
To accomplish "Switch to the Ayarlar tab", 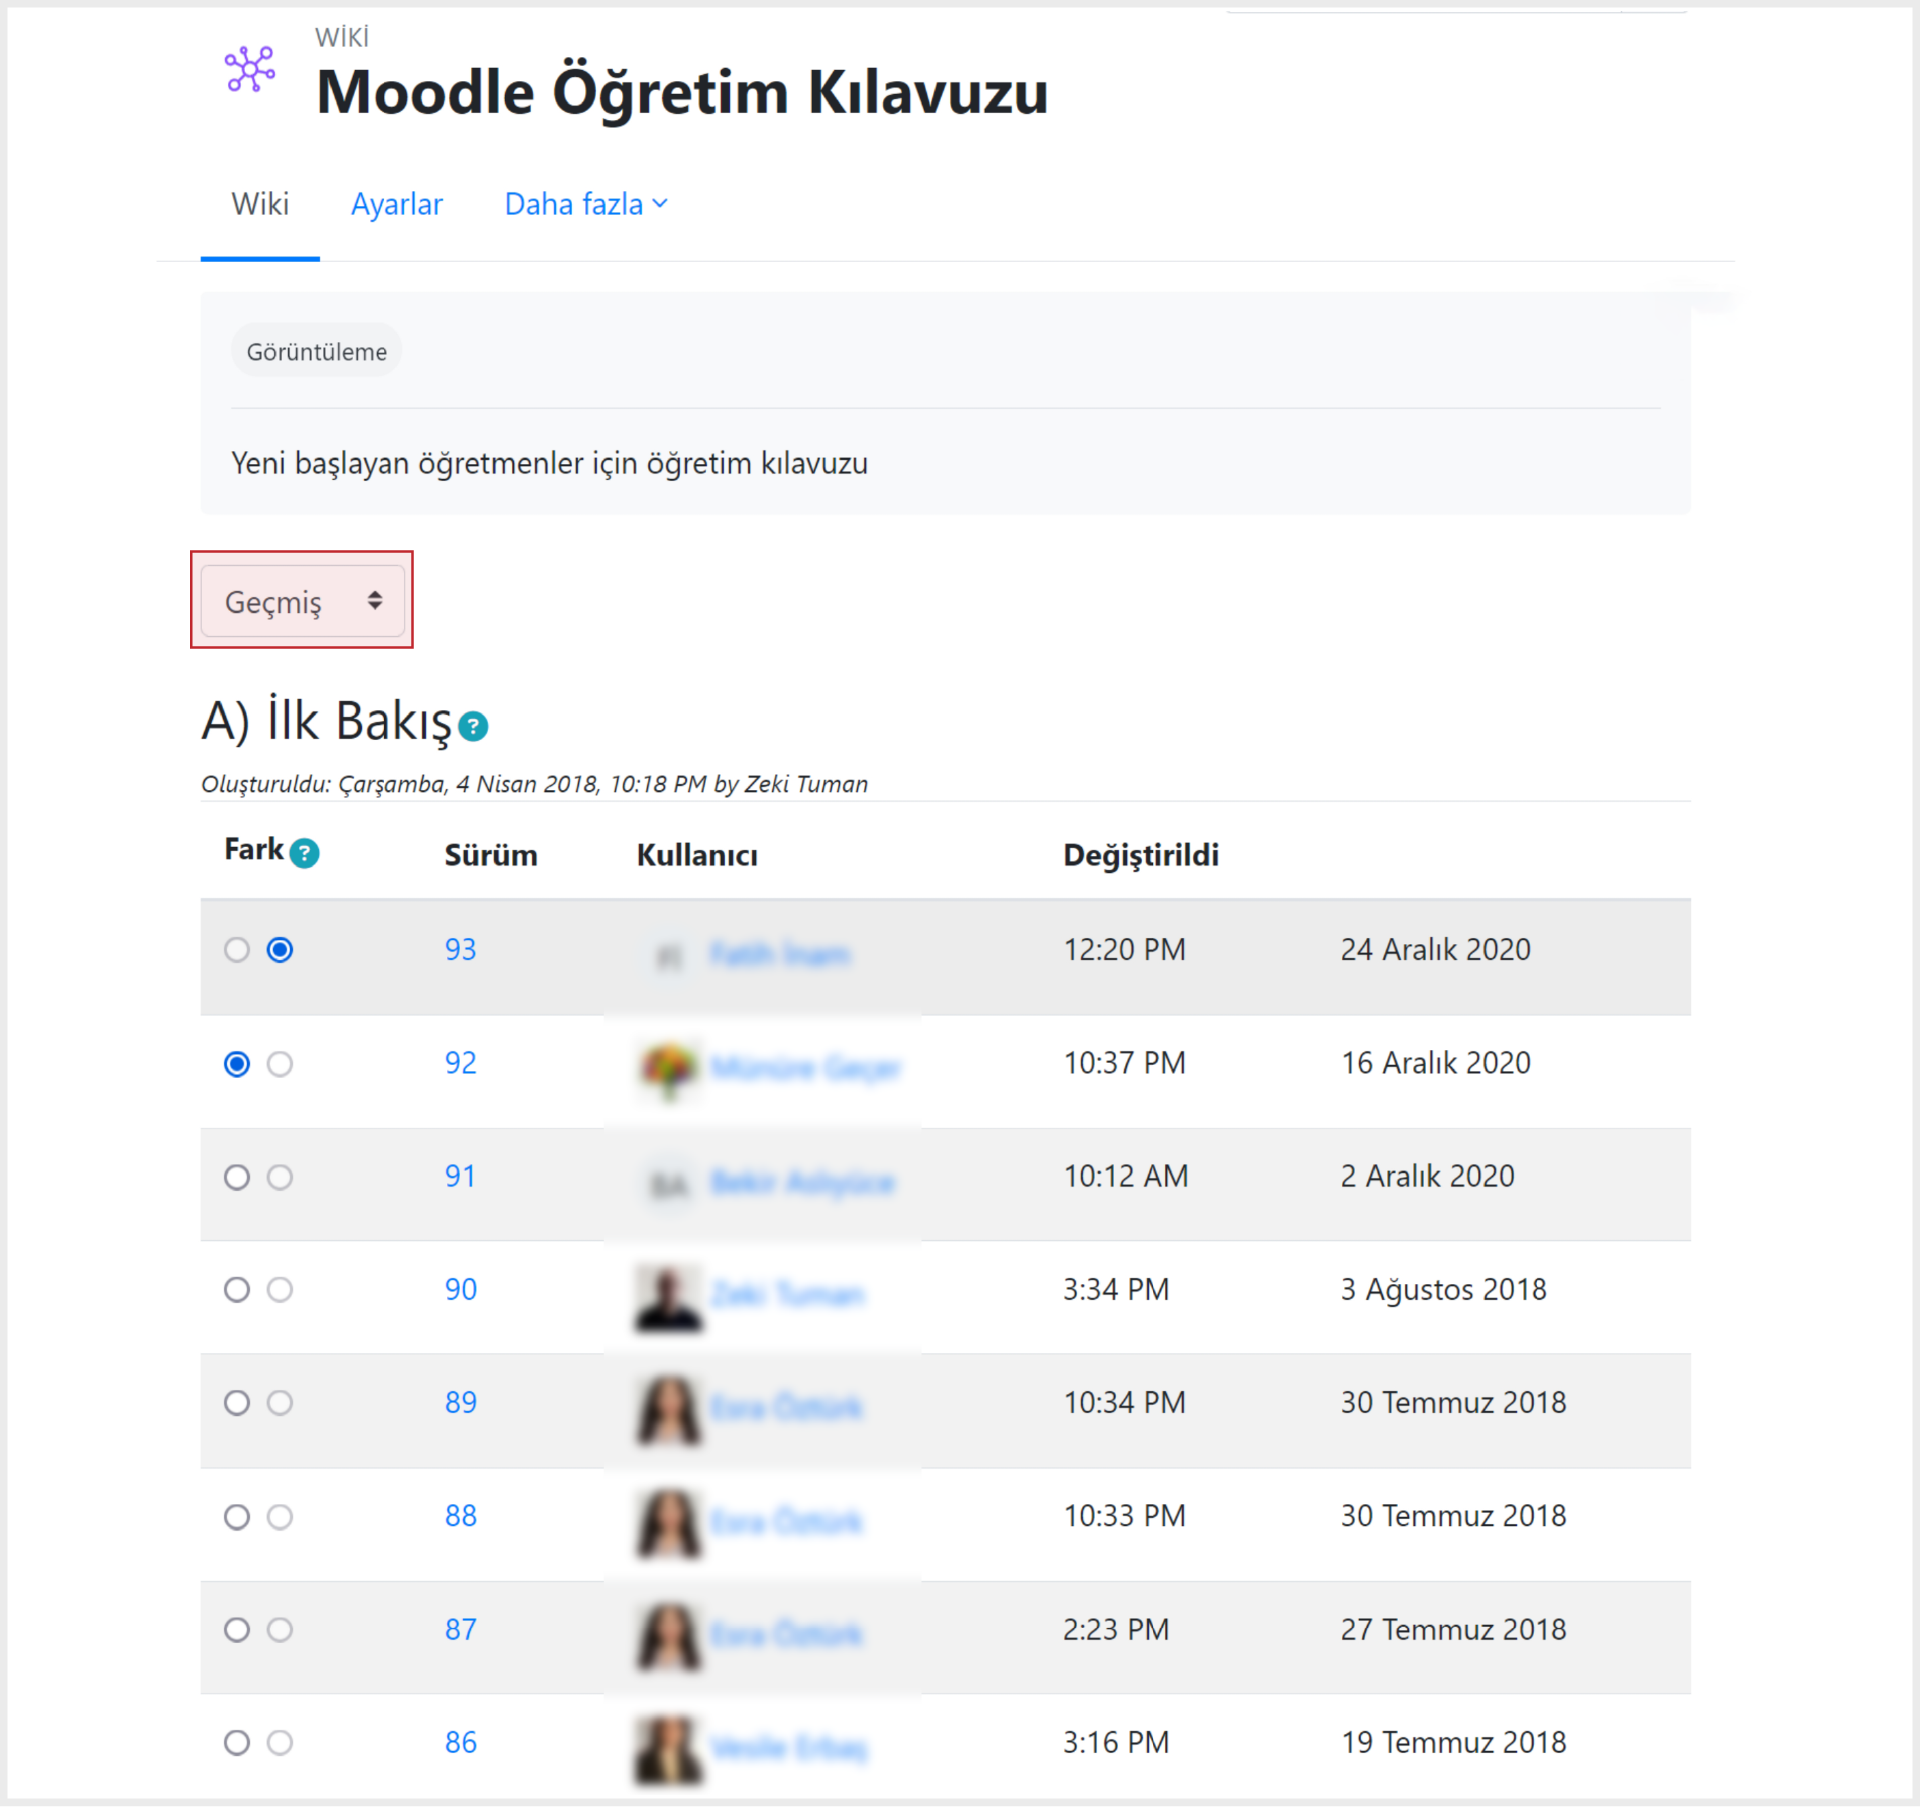I will (x=396, y=204).
